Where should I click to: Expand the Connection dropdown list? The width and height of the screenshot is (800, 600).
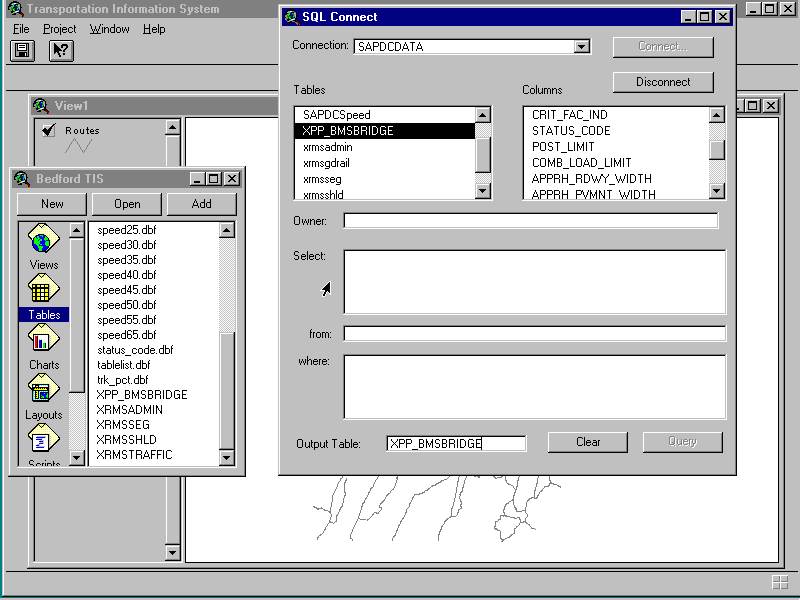pos(581,46)
